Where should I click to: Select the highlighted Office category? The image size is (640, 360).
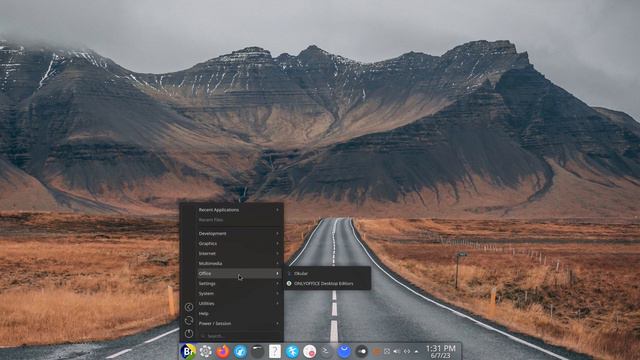(239, 273)
